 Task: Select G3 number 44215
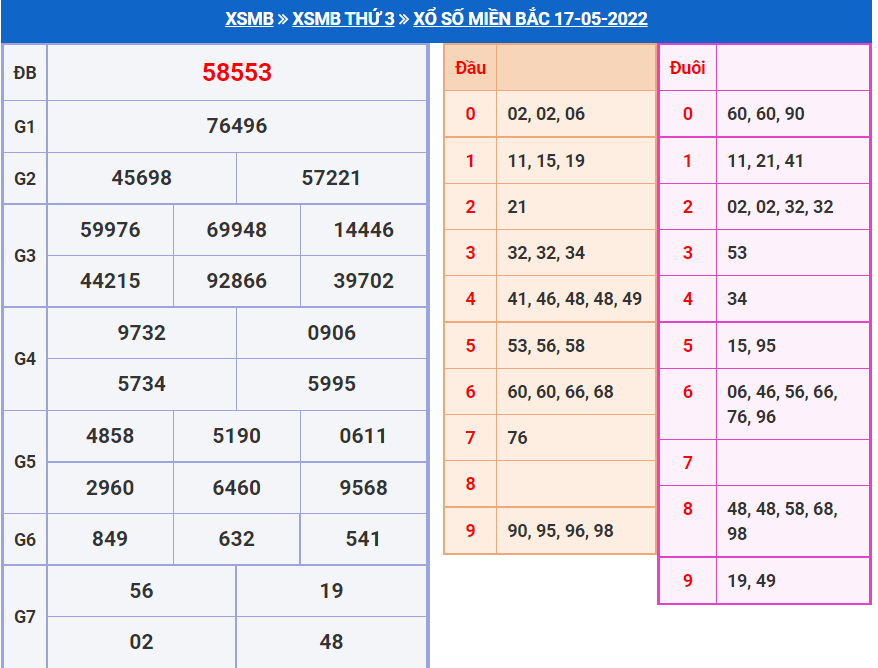(x=110, y=281)
